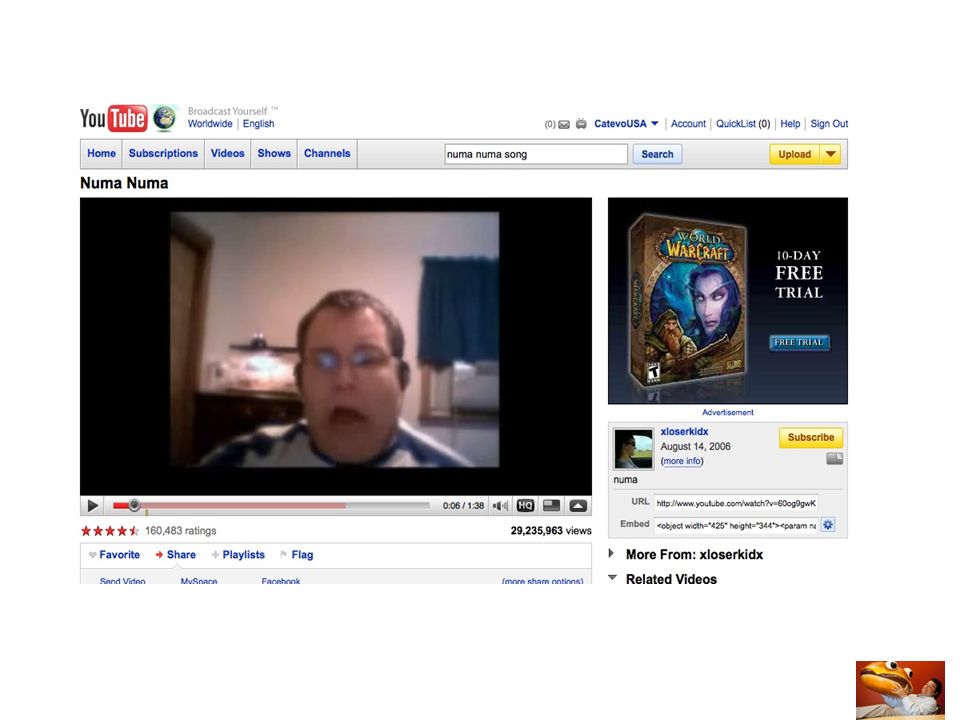Image resolution: width=960 pixels, height=720 pixels.
Task: Toggle HQ high quality playback
Action: click(x=525, y=506)
